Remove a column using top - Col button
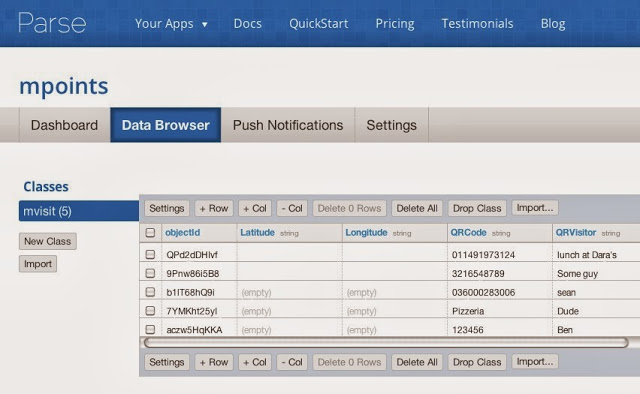This screenshot has height=394, width=640. [292, 208]
